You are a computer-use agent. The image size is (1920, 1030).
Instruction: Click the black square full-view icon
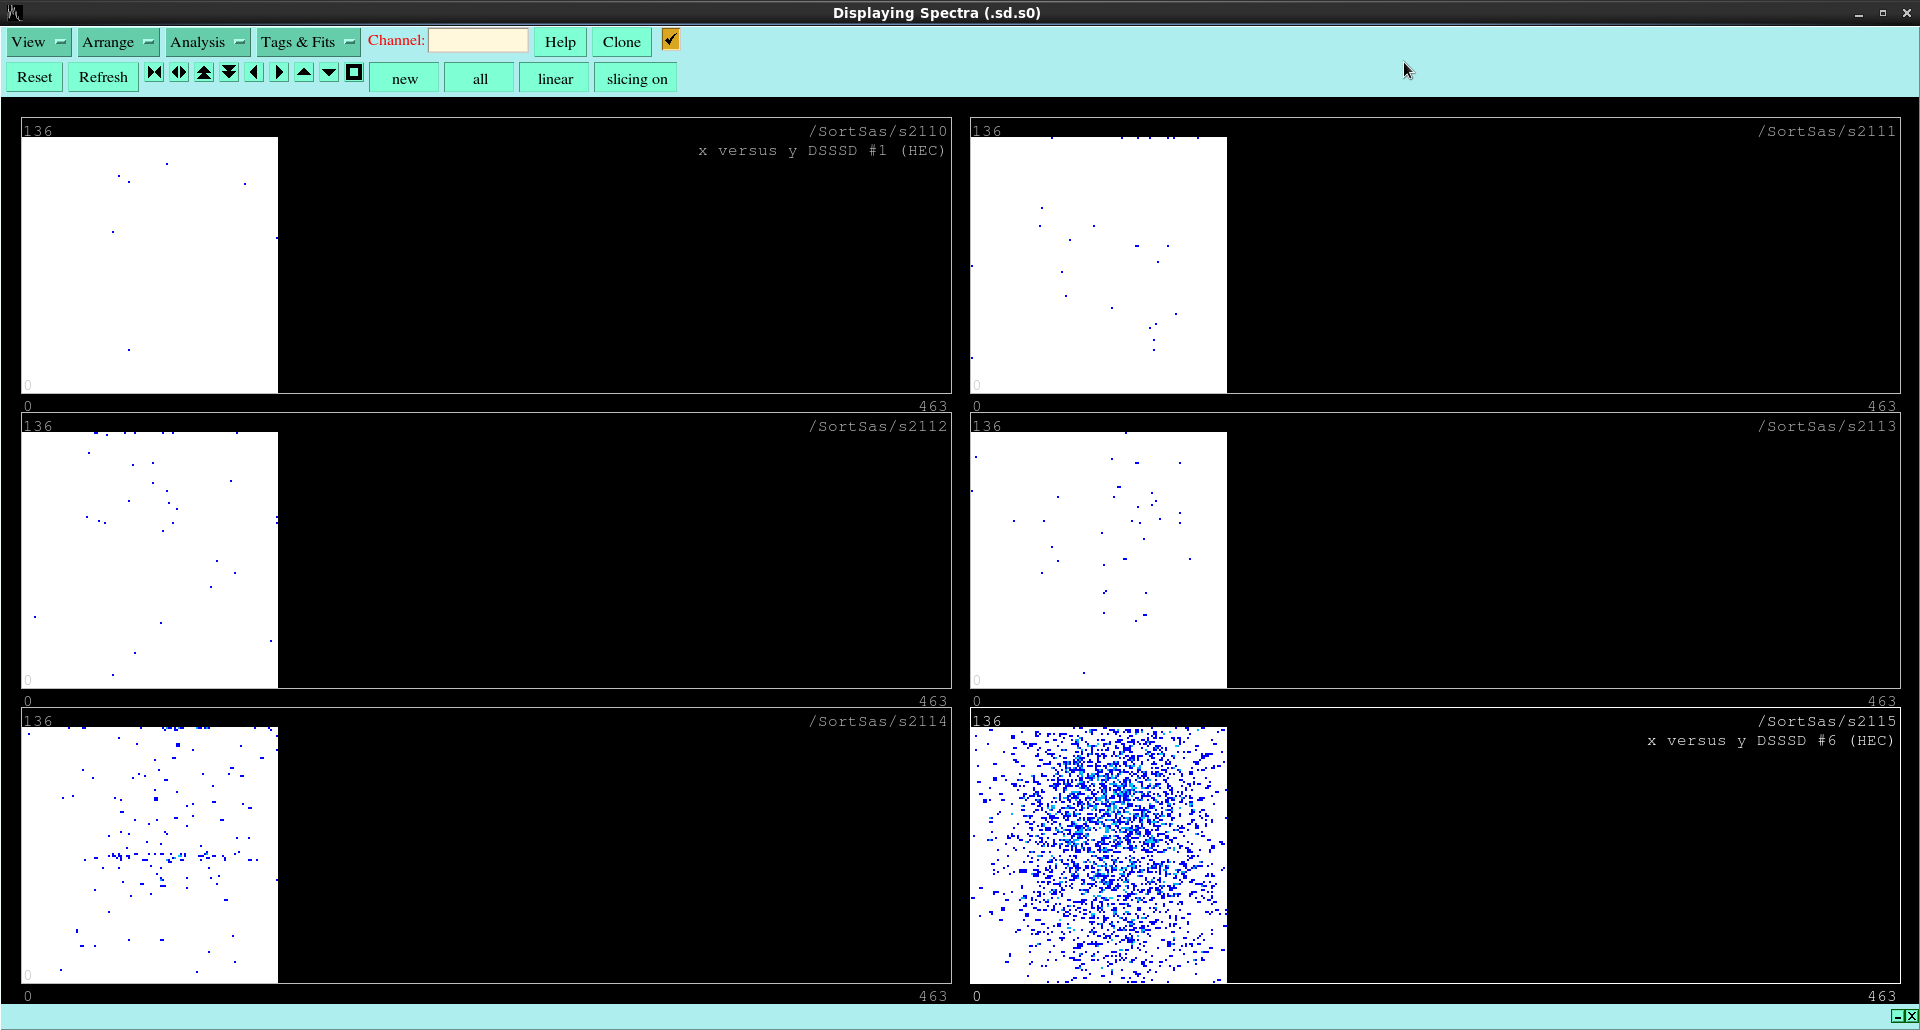[354, 73]
